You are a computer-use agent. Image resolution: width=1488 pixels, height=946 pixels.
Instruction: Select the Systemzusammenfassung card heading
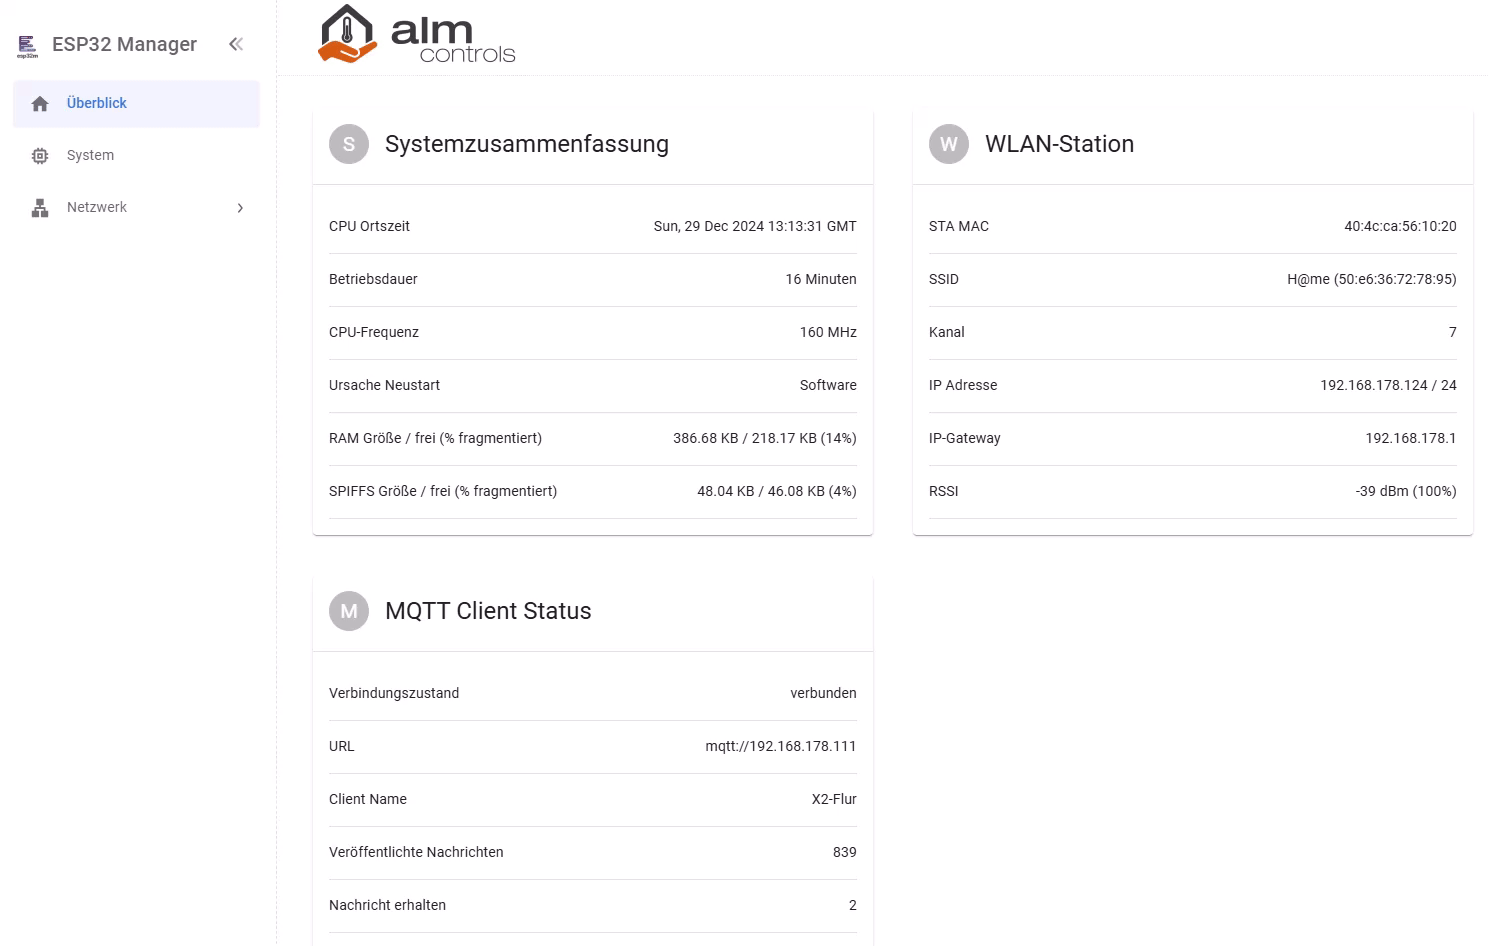527,144
